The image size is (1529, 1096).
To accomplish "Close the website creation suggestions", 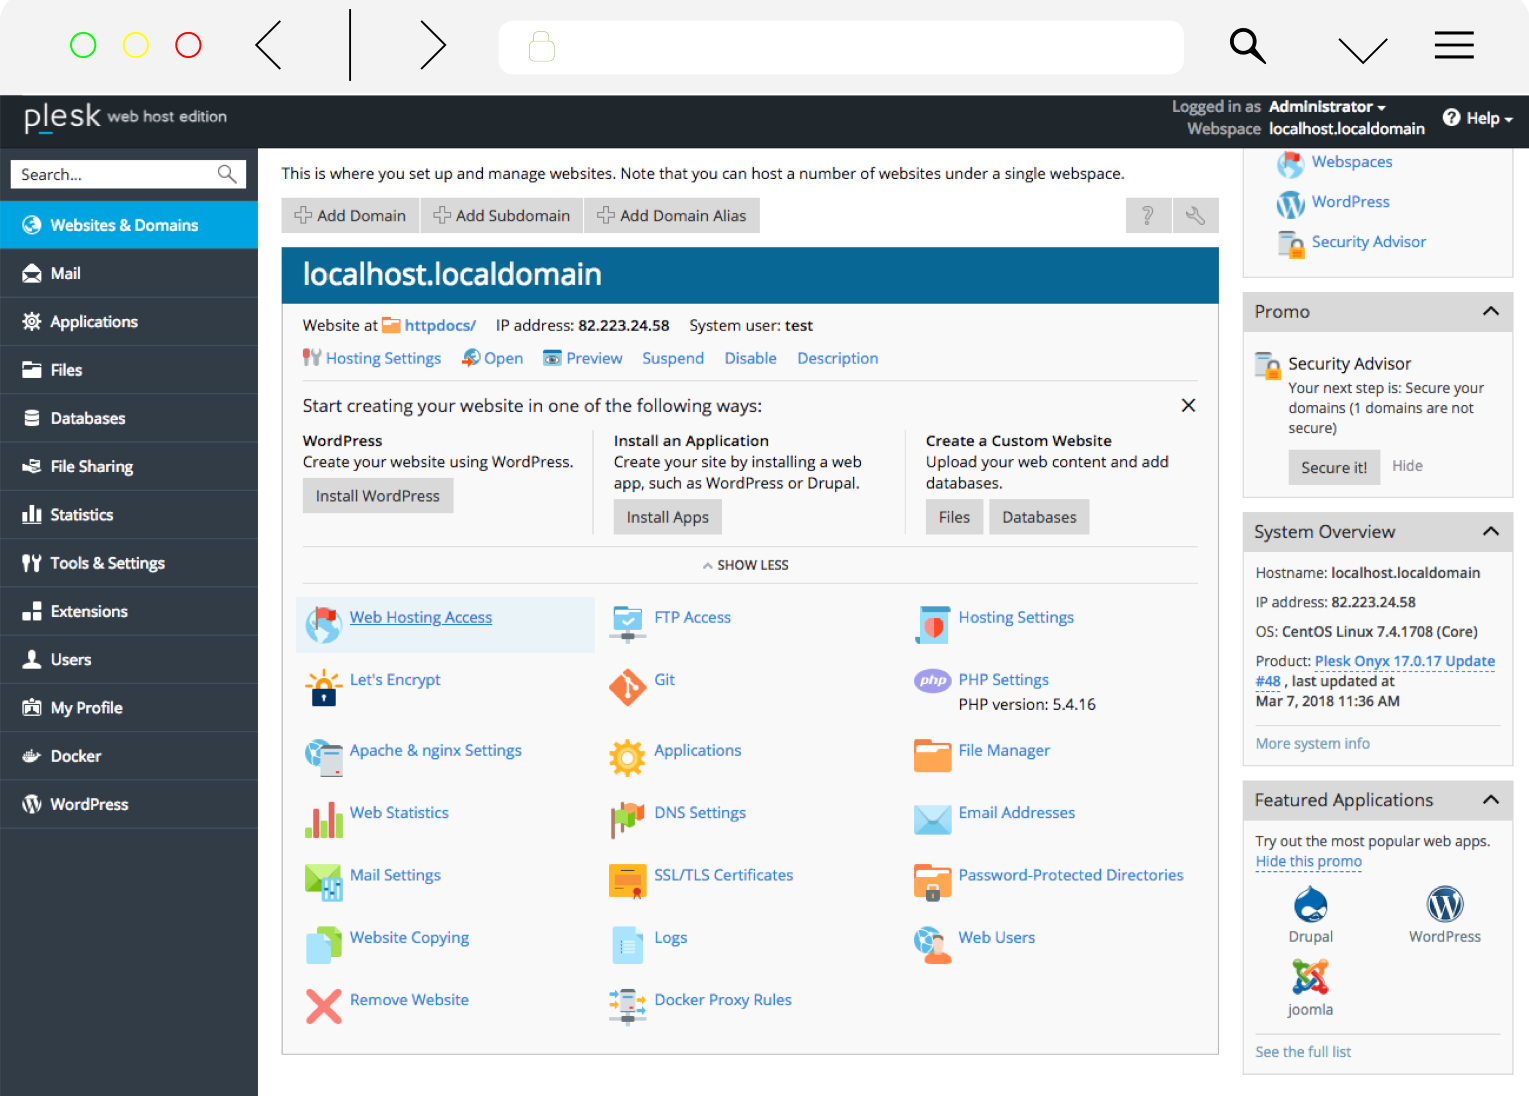I will [x=1188, y=405].
